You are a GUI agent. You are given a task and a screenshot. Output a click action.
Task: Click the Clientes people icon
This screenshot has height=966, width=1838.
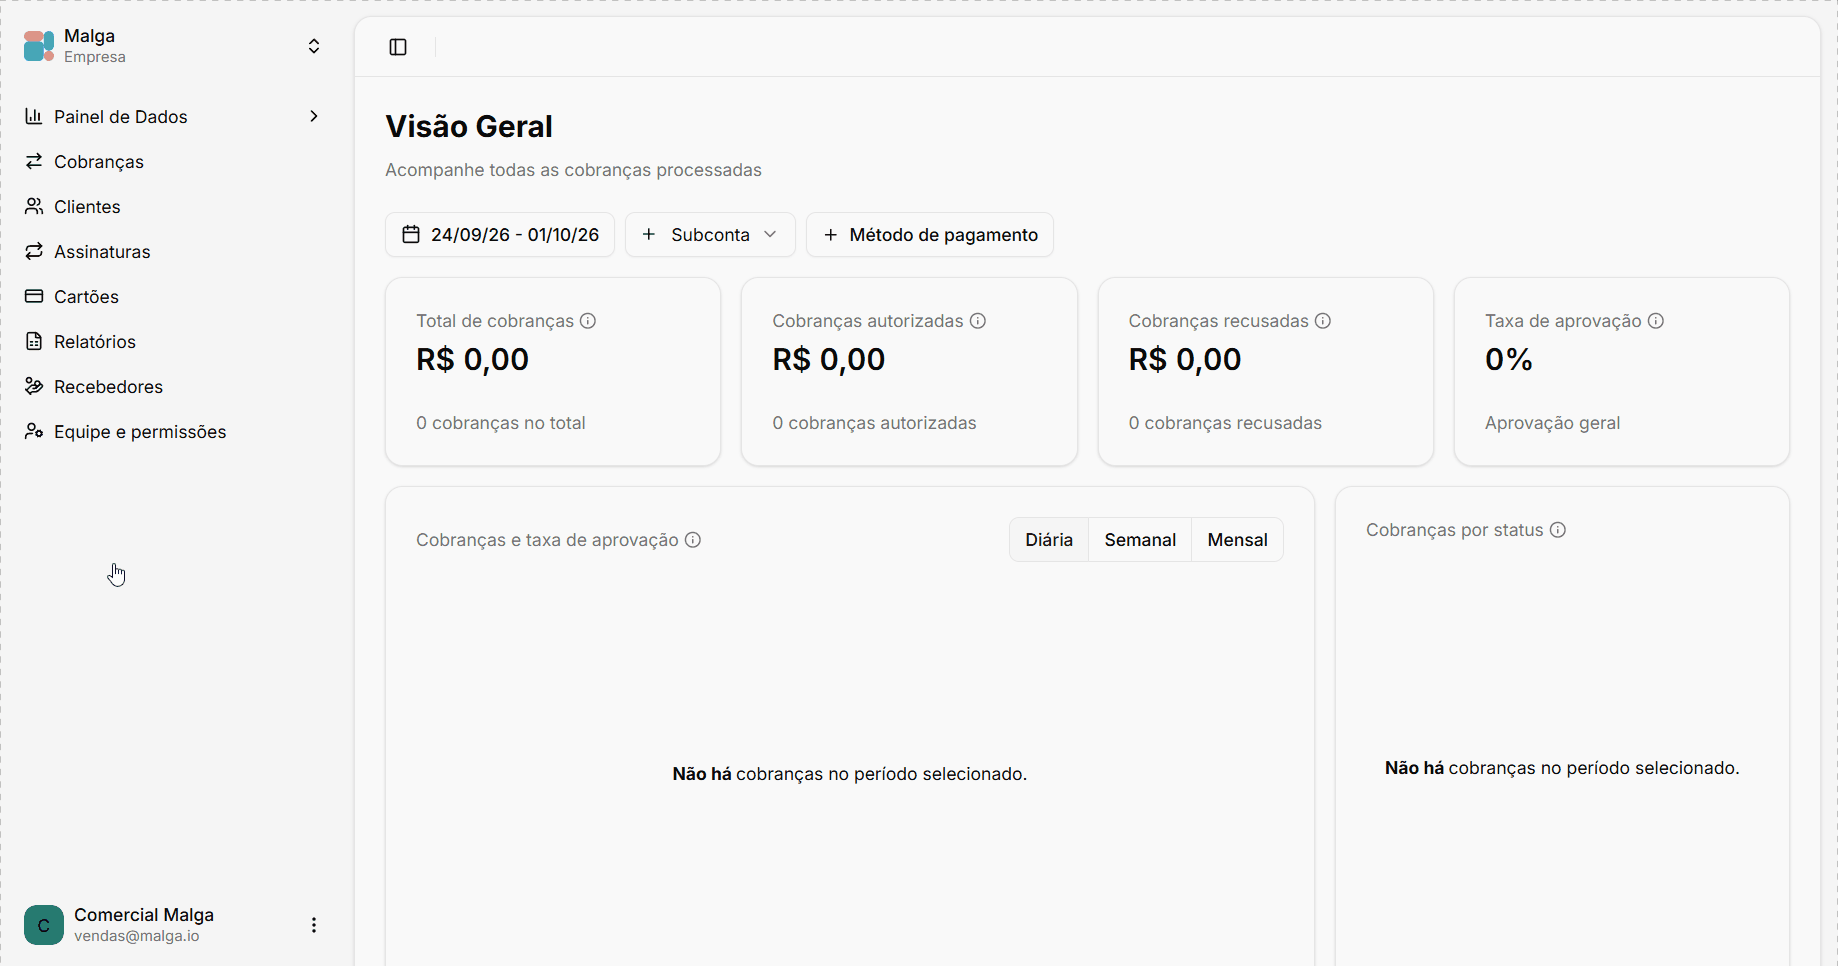[x=34, y=206]
